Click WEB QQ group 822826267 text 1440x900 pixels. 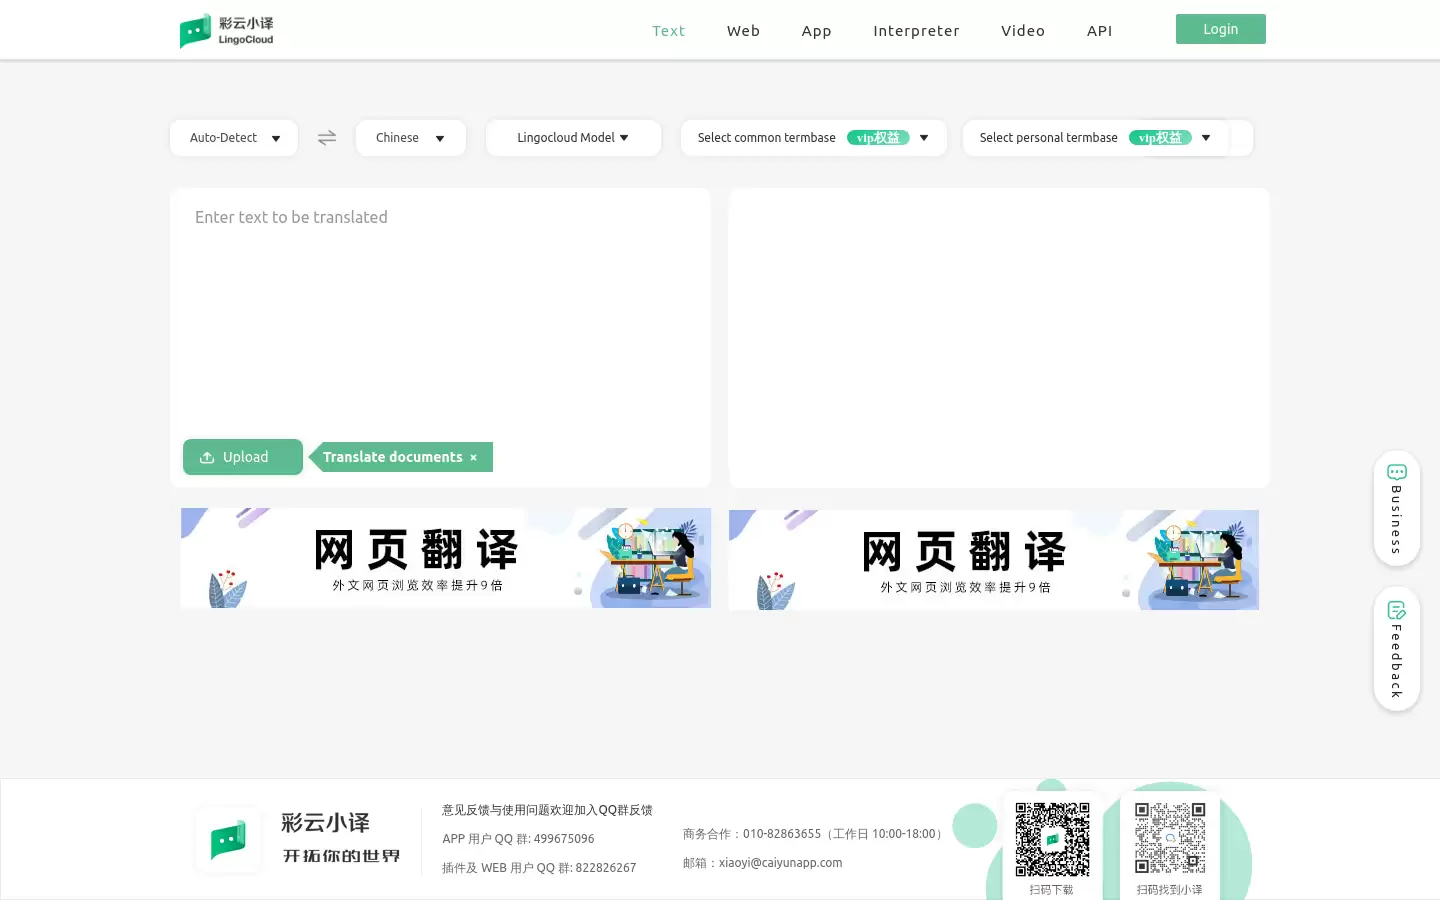pyautogui.click(x=539, y=868)
